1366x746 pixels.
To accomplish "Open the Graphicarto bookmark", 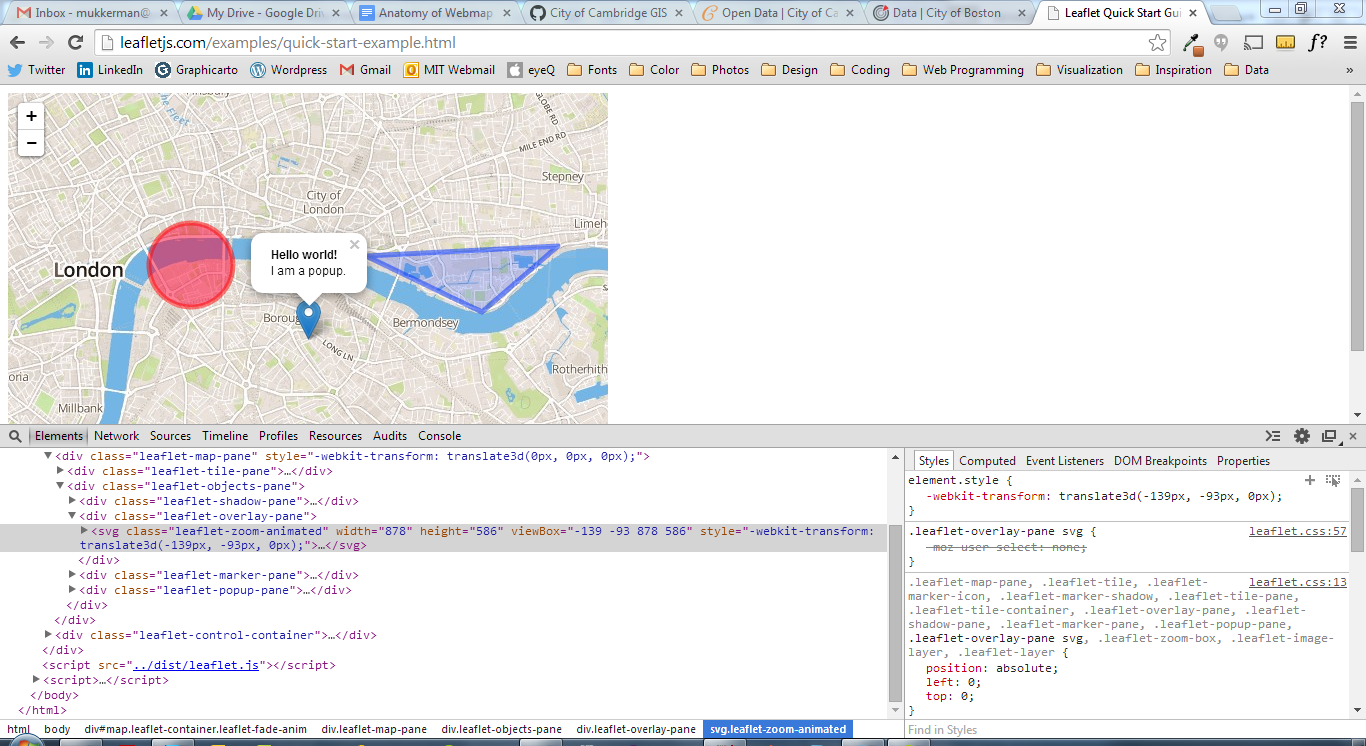I will (x=196, y=70).
